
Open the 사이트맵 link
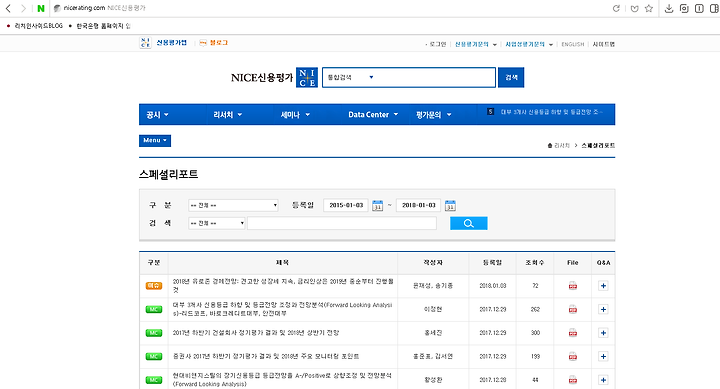(603, 45)
